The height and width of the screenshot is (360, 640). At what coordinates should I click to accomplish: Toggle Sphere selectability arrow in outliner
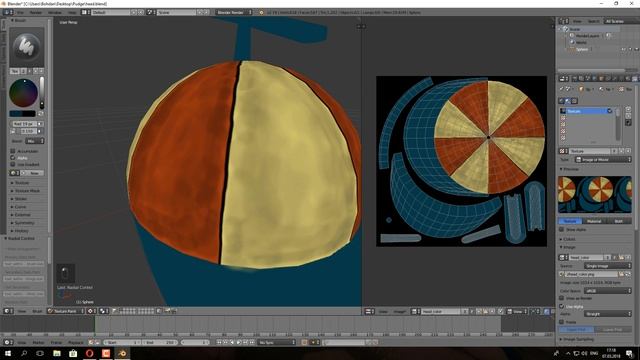pos(630,49)
